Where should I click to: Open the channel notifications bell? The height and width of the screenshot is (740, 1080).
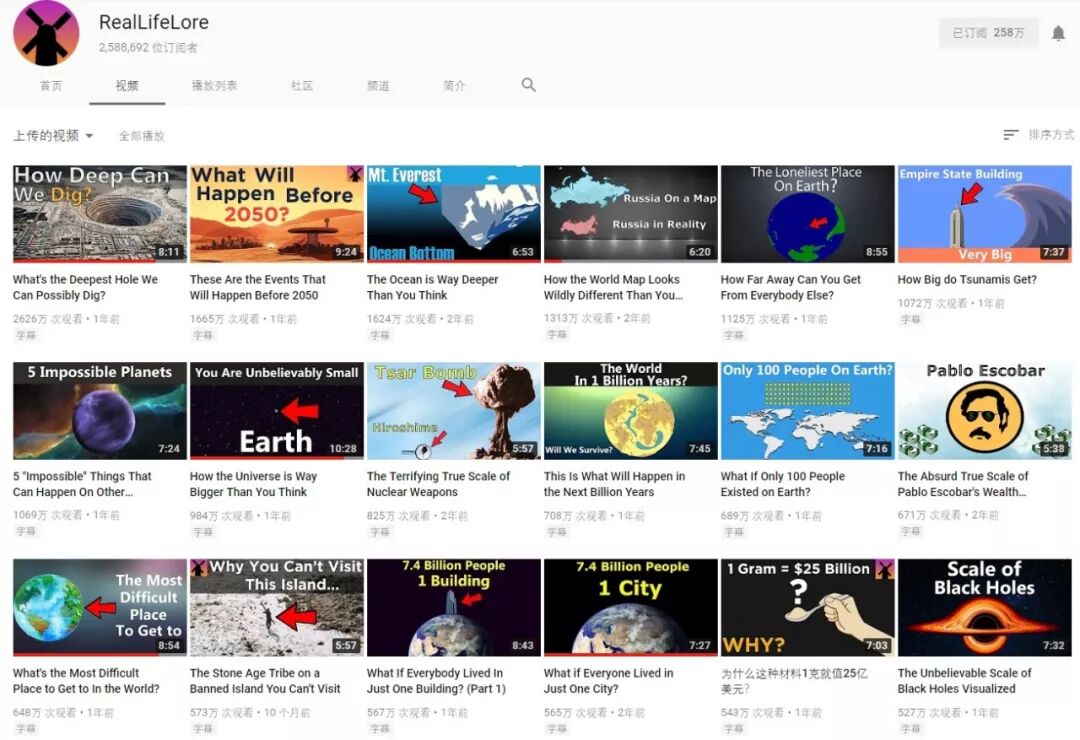[x=1058, y=33]
